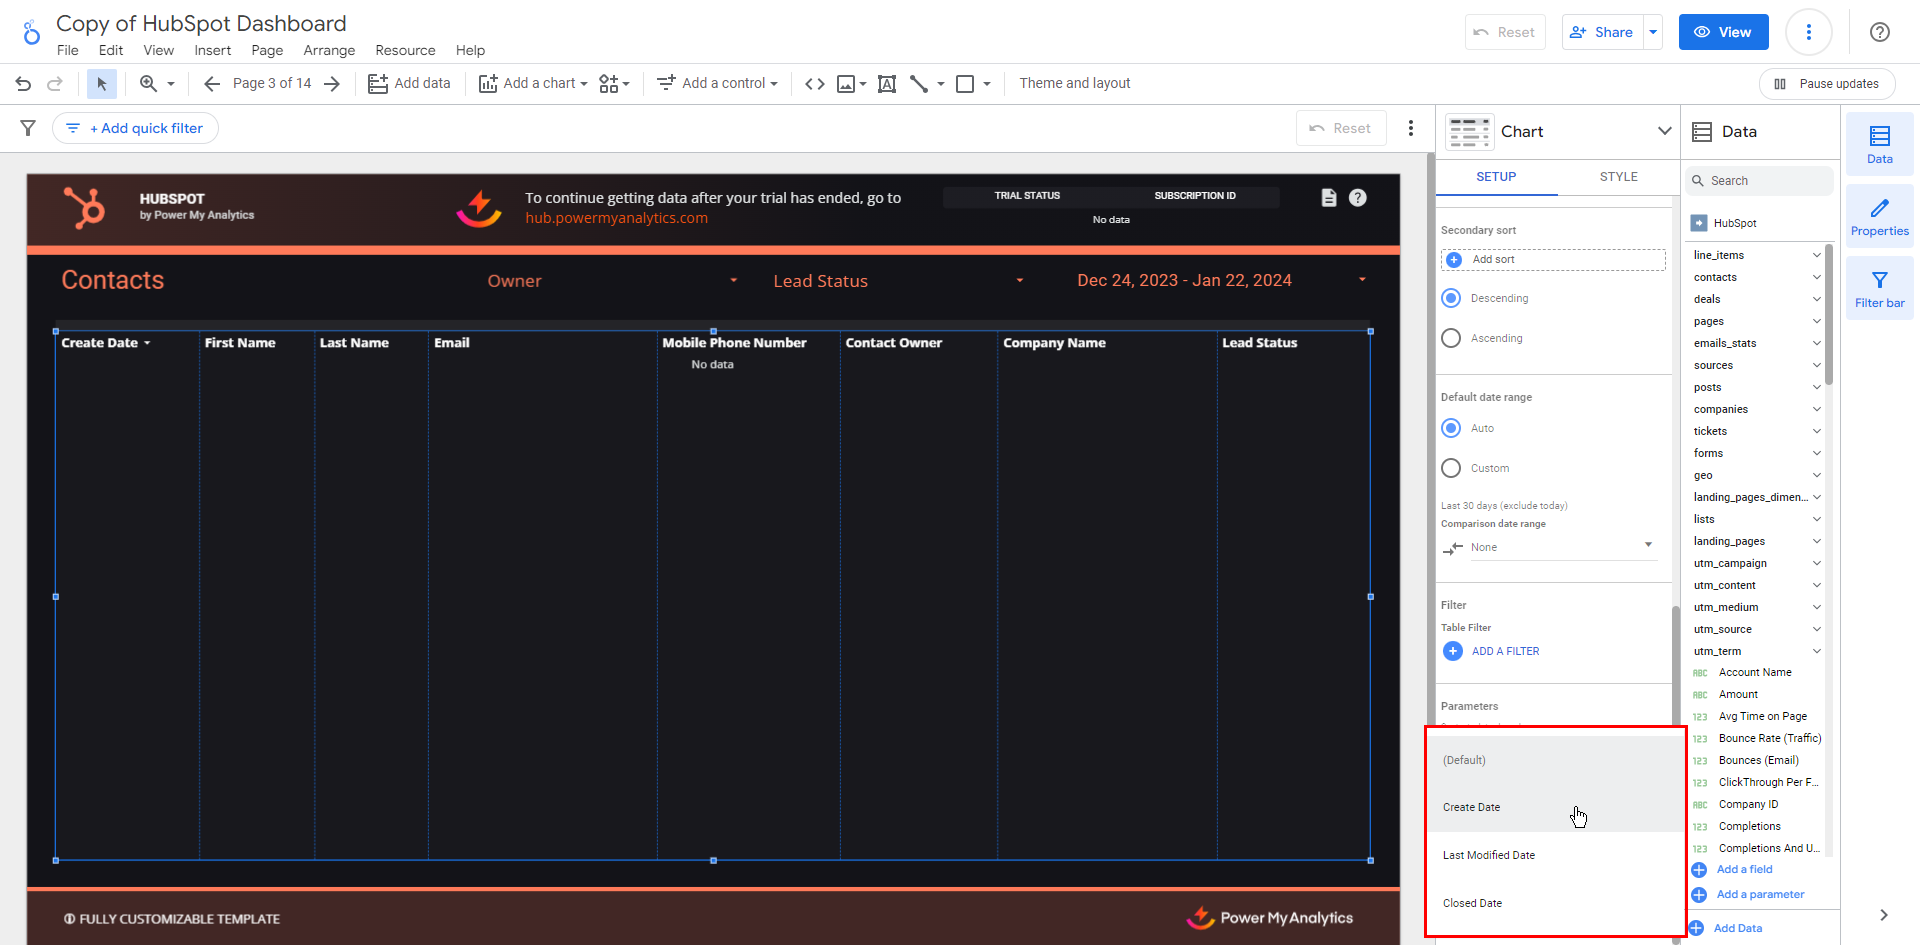The image size is (1920, 945).
Task: Select the selection mode cursor tool
Action: coord(101,84)
